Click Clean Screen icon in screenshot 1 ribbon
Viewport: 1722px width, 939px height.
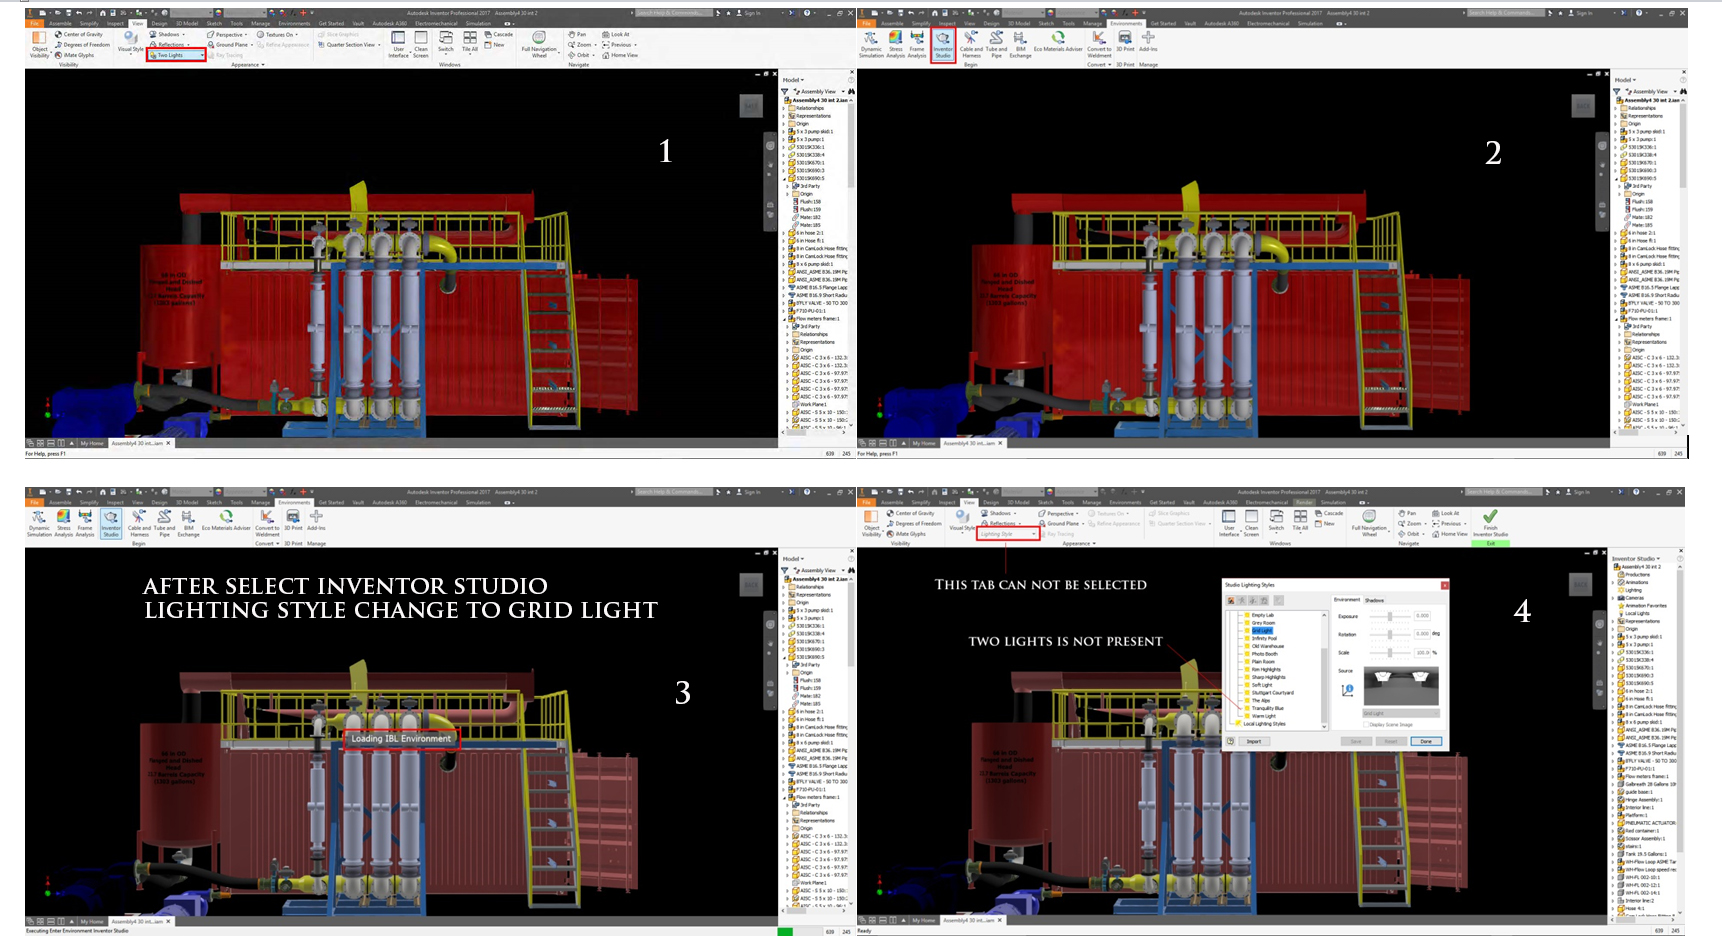point(421,44)
